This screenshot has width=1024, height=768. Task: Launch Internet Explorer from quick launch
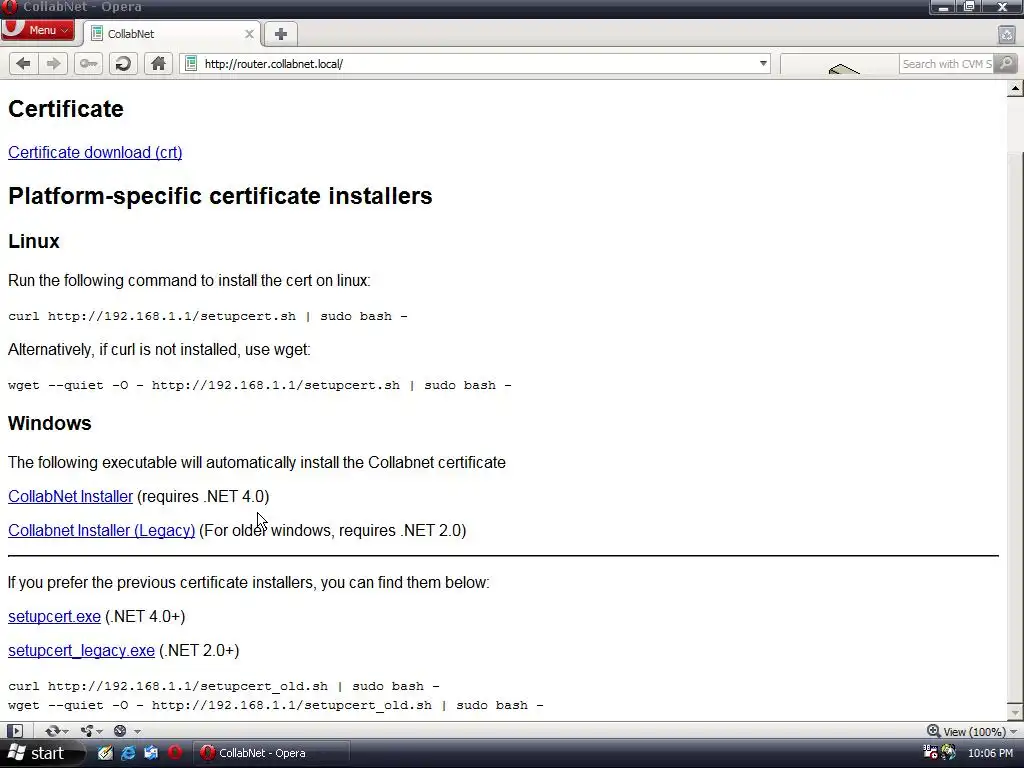(128, 753)
